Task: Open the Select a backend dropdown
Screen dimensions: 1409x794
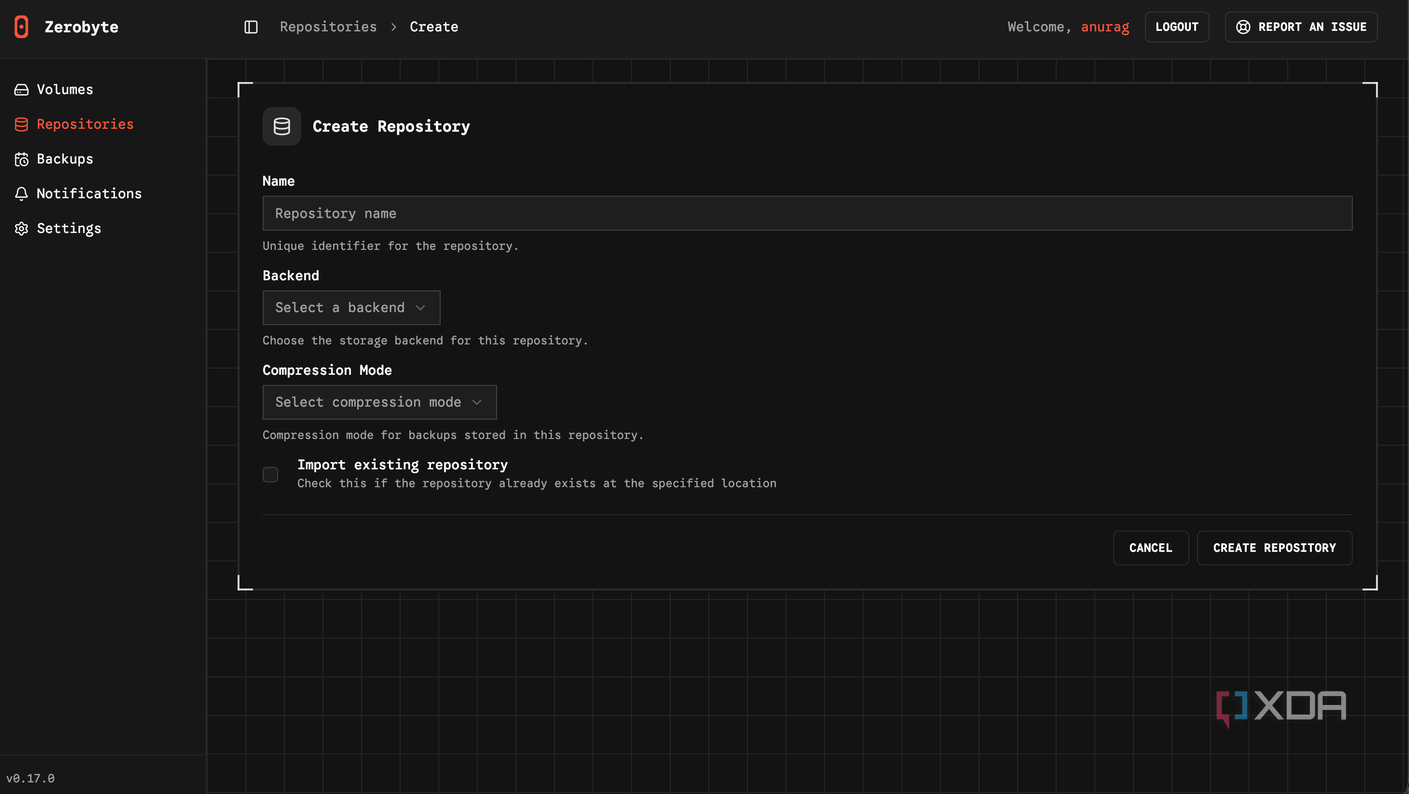Action: [x=351, y=308]
